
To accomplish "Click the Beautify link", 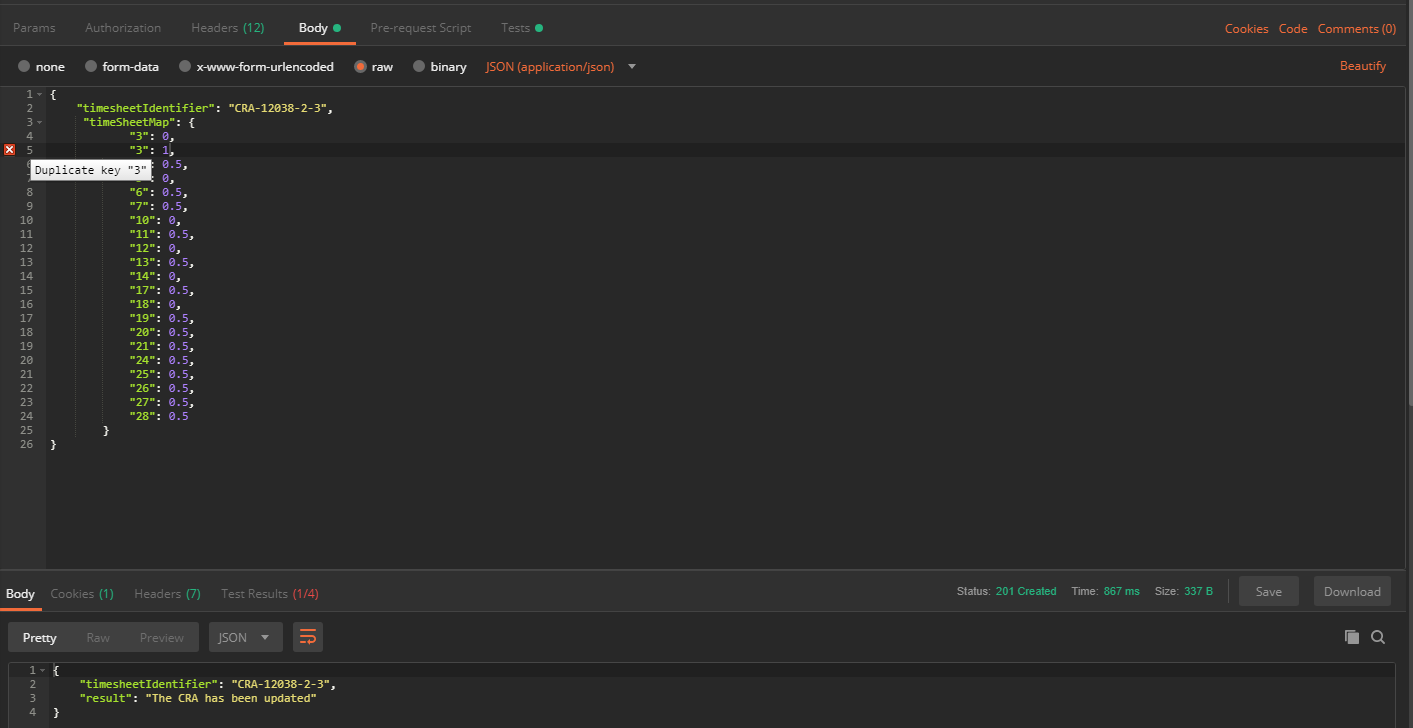I will 1362,65.
